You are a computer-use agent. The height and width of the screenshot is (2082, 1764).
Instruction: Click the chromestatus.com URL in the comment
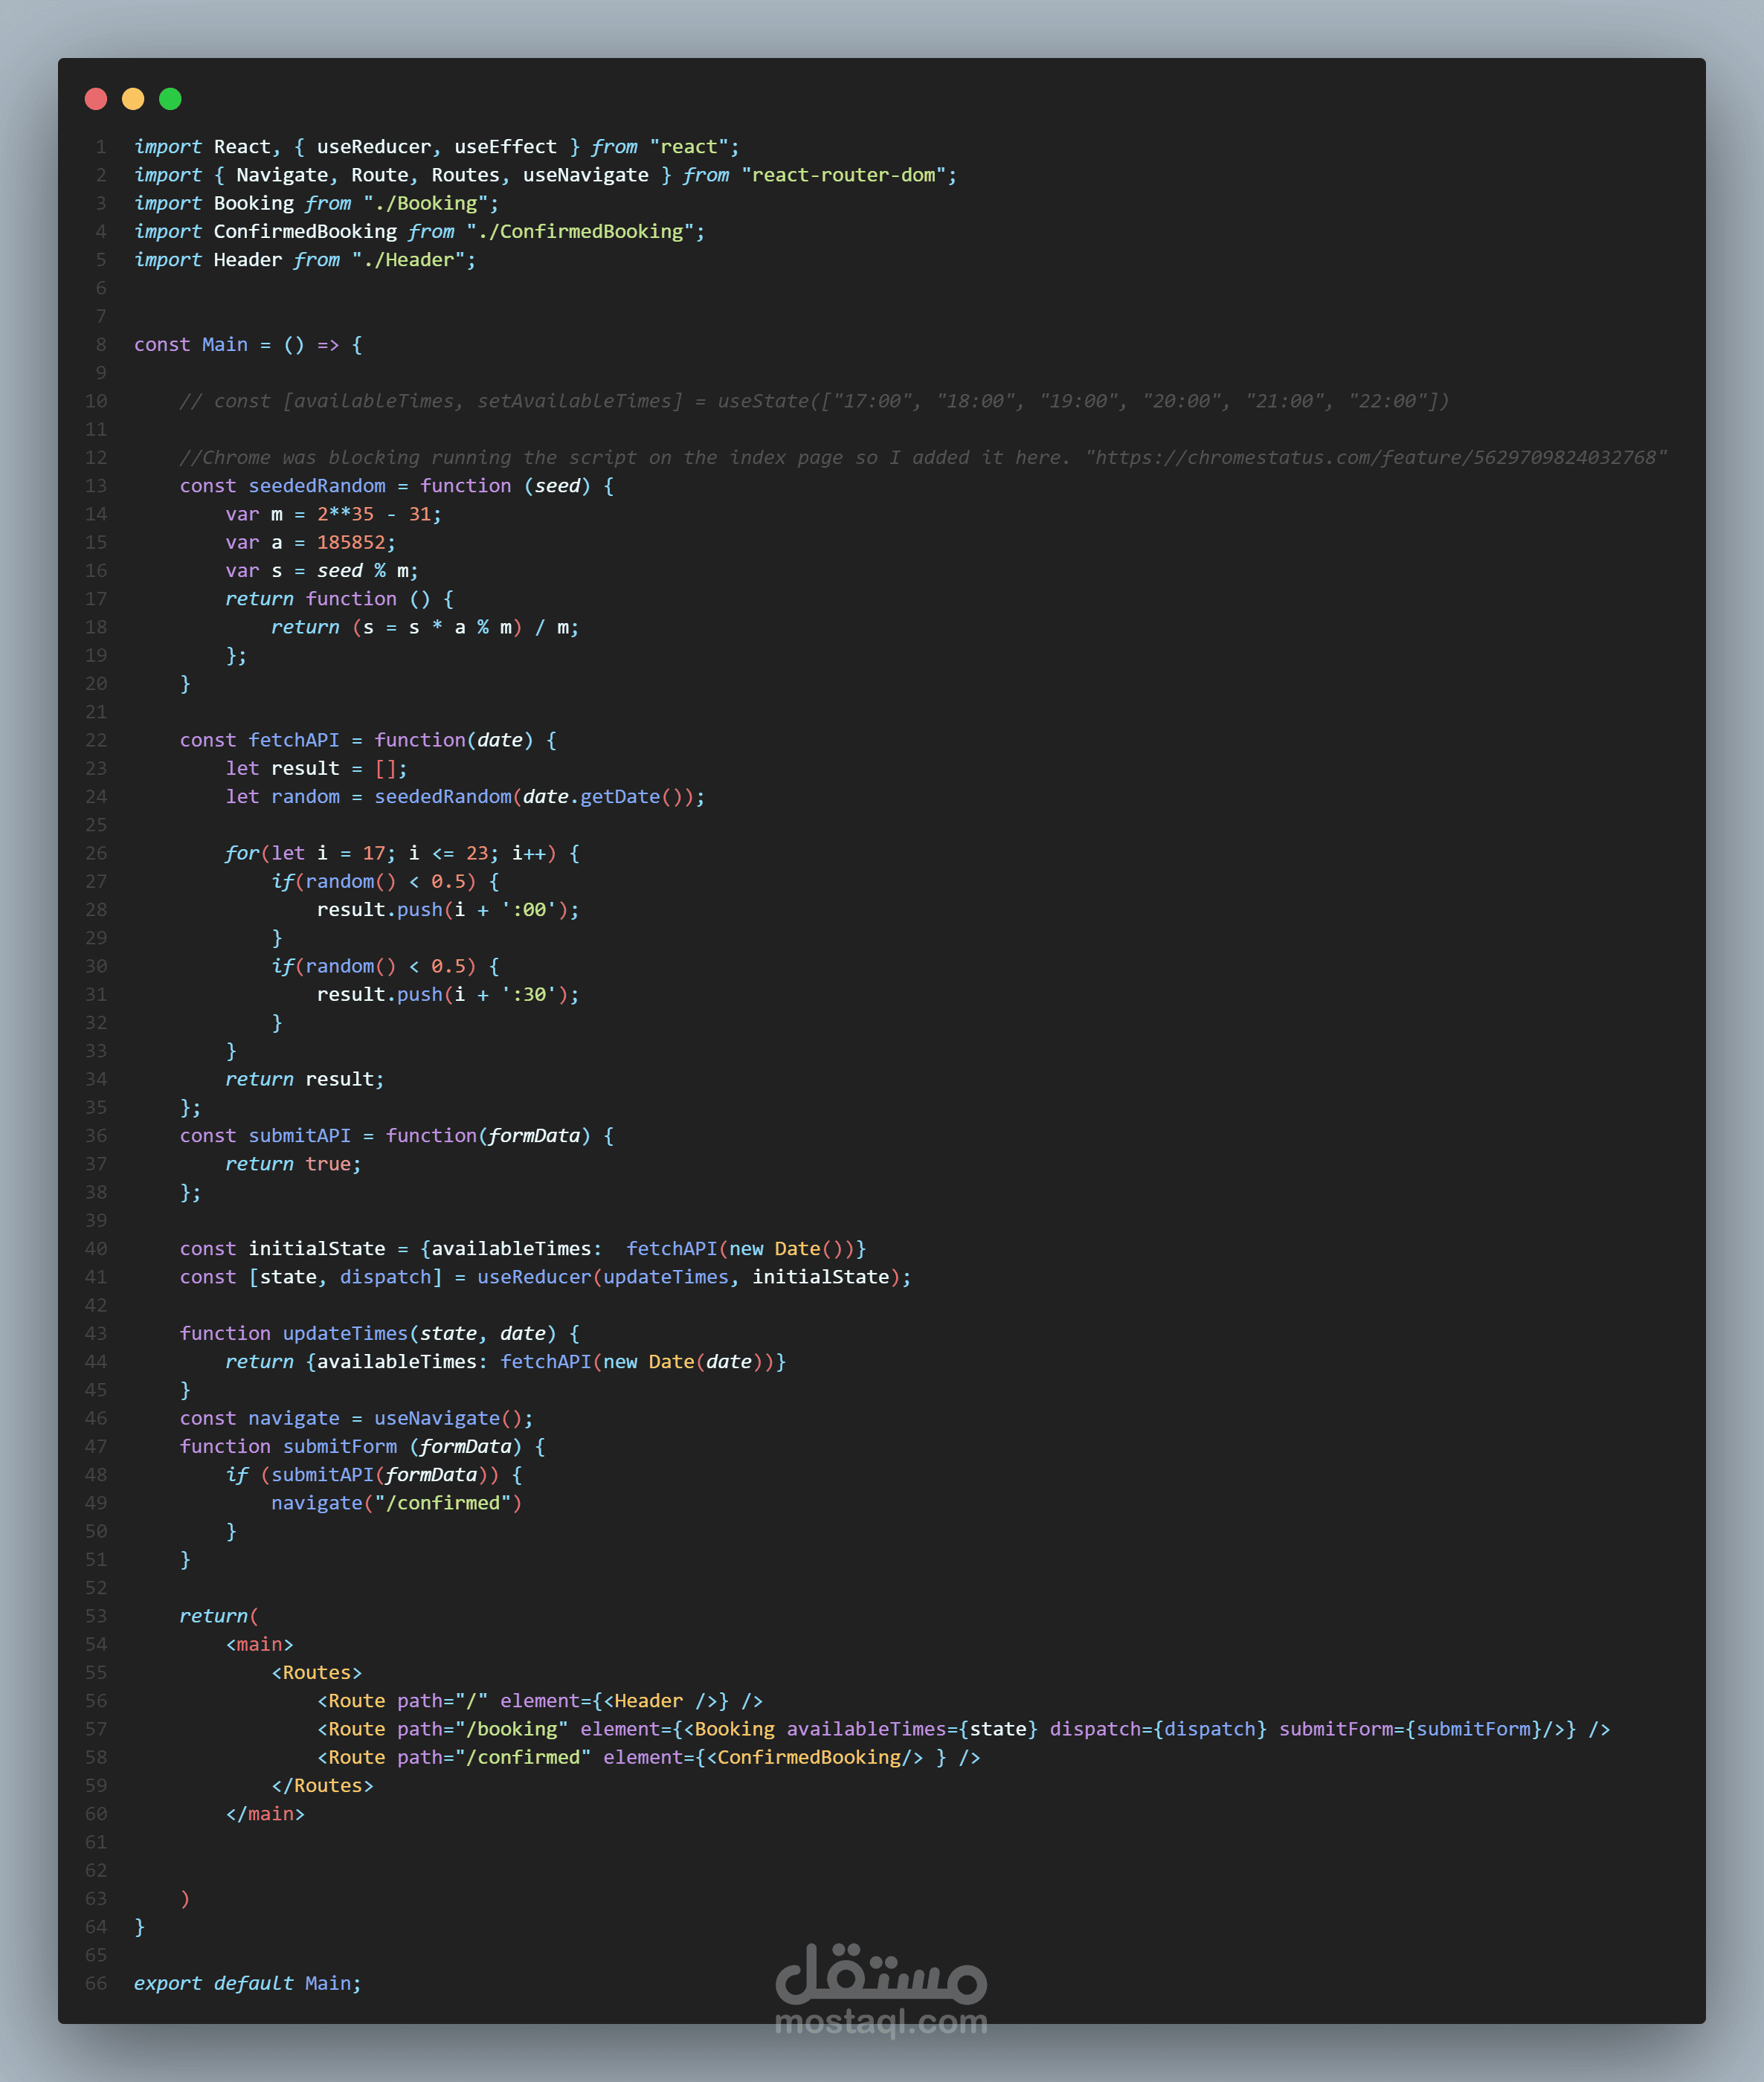(x=1376, y=457)
